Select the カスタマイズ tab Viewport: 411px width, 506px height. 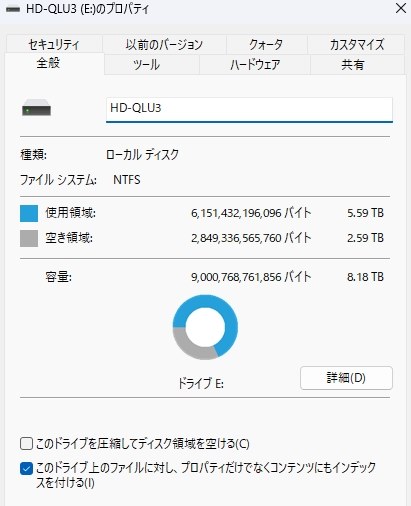(x=356, y=44)
